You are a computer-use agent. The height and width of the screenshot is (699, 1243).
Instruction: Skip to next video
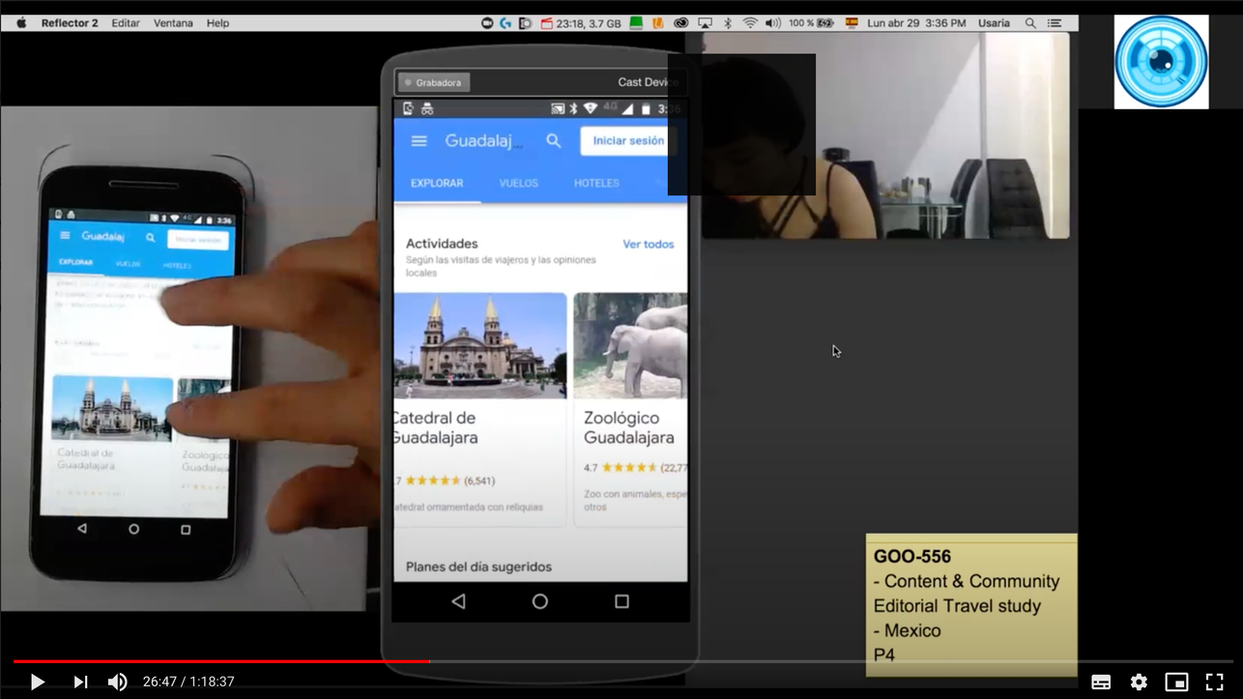(80, 682)
